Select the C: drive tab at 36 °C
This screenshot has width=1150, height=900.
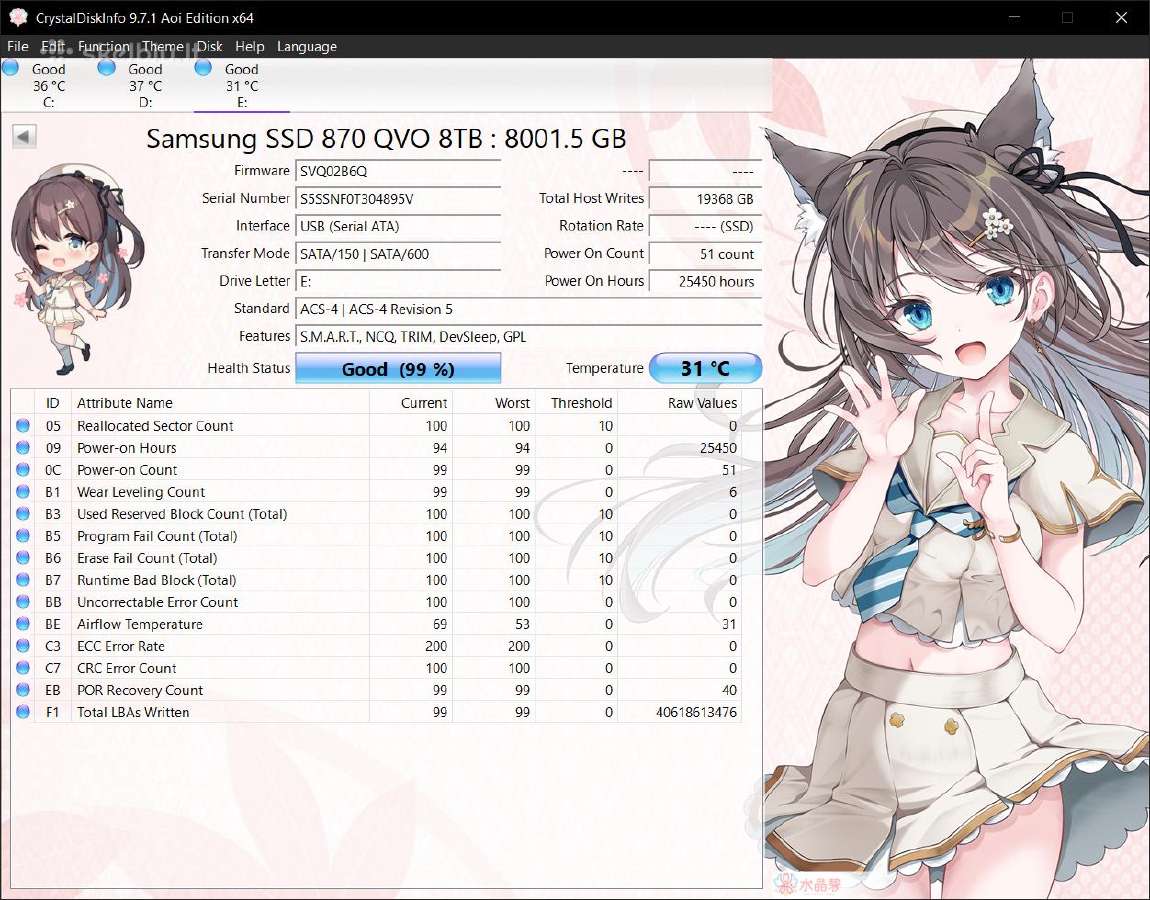(48, 85)
